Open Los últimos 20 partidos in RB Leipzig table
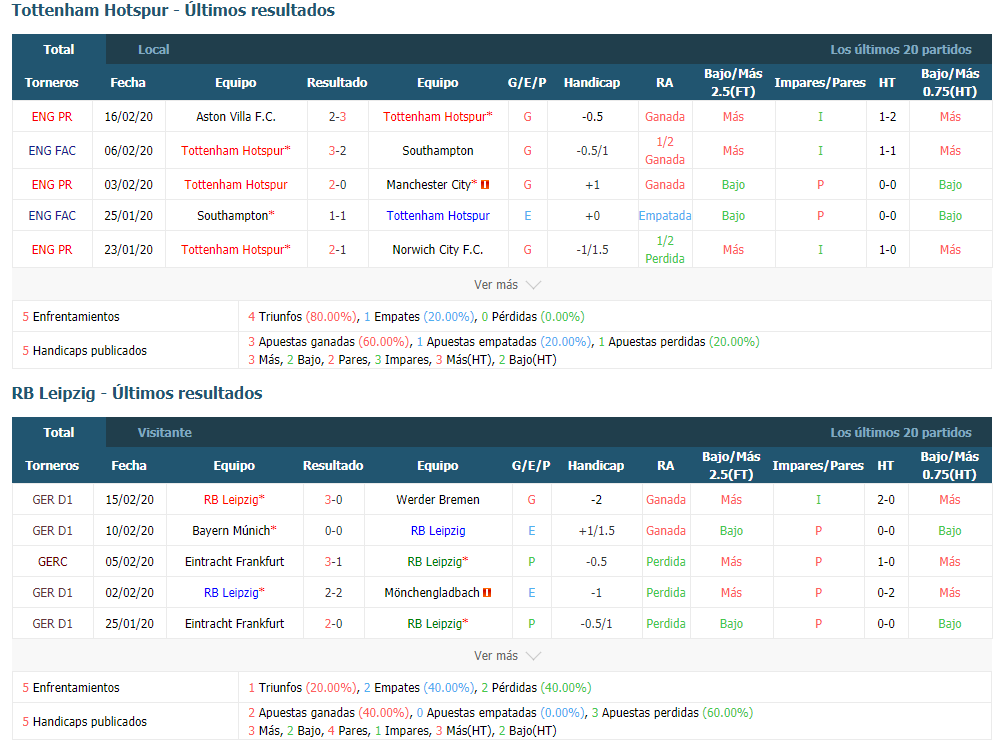Screen dimensions: 1004x747 [x=901, y=432]
